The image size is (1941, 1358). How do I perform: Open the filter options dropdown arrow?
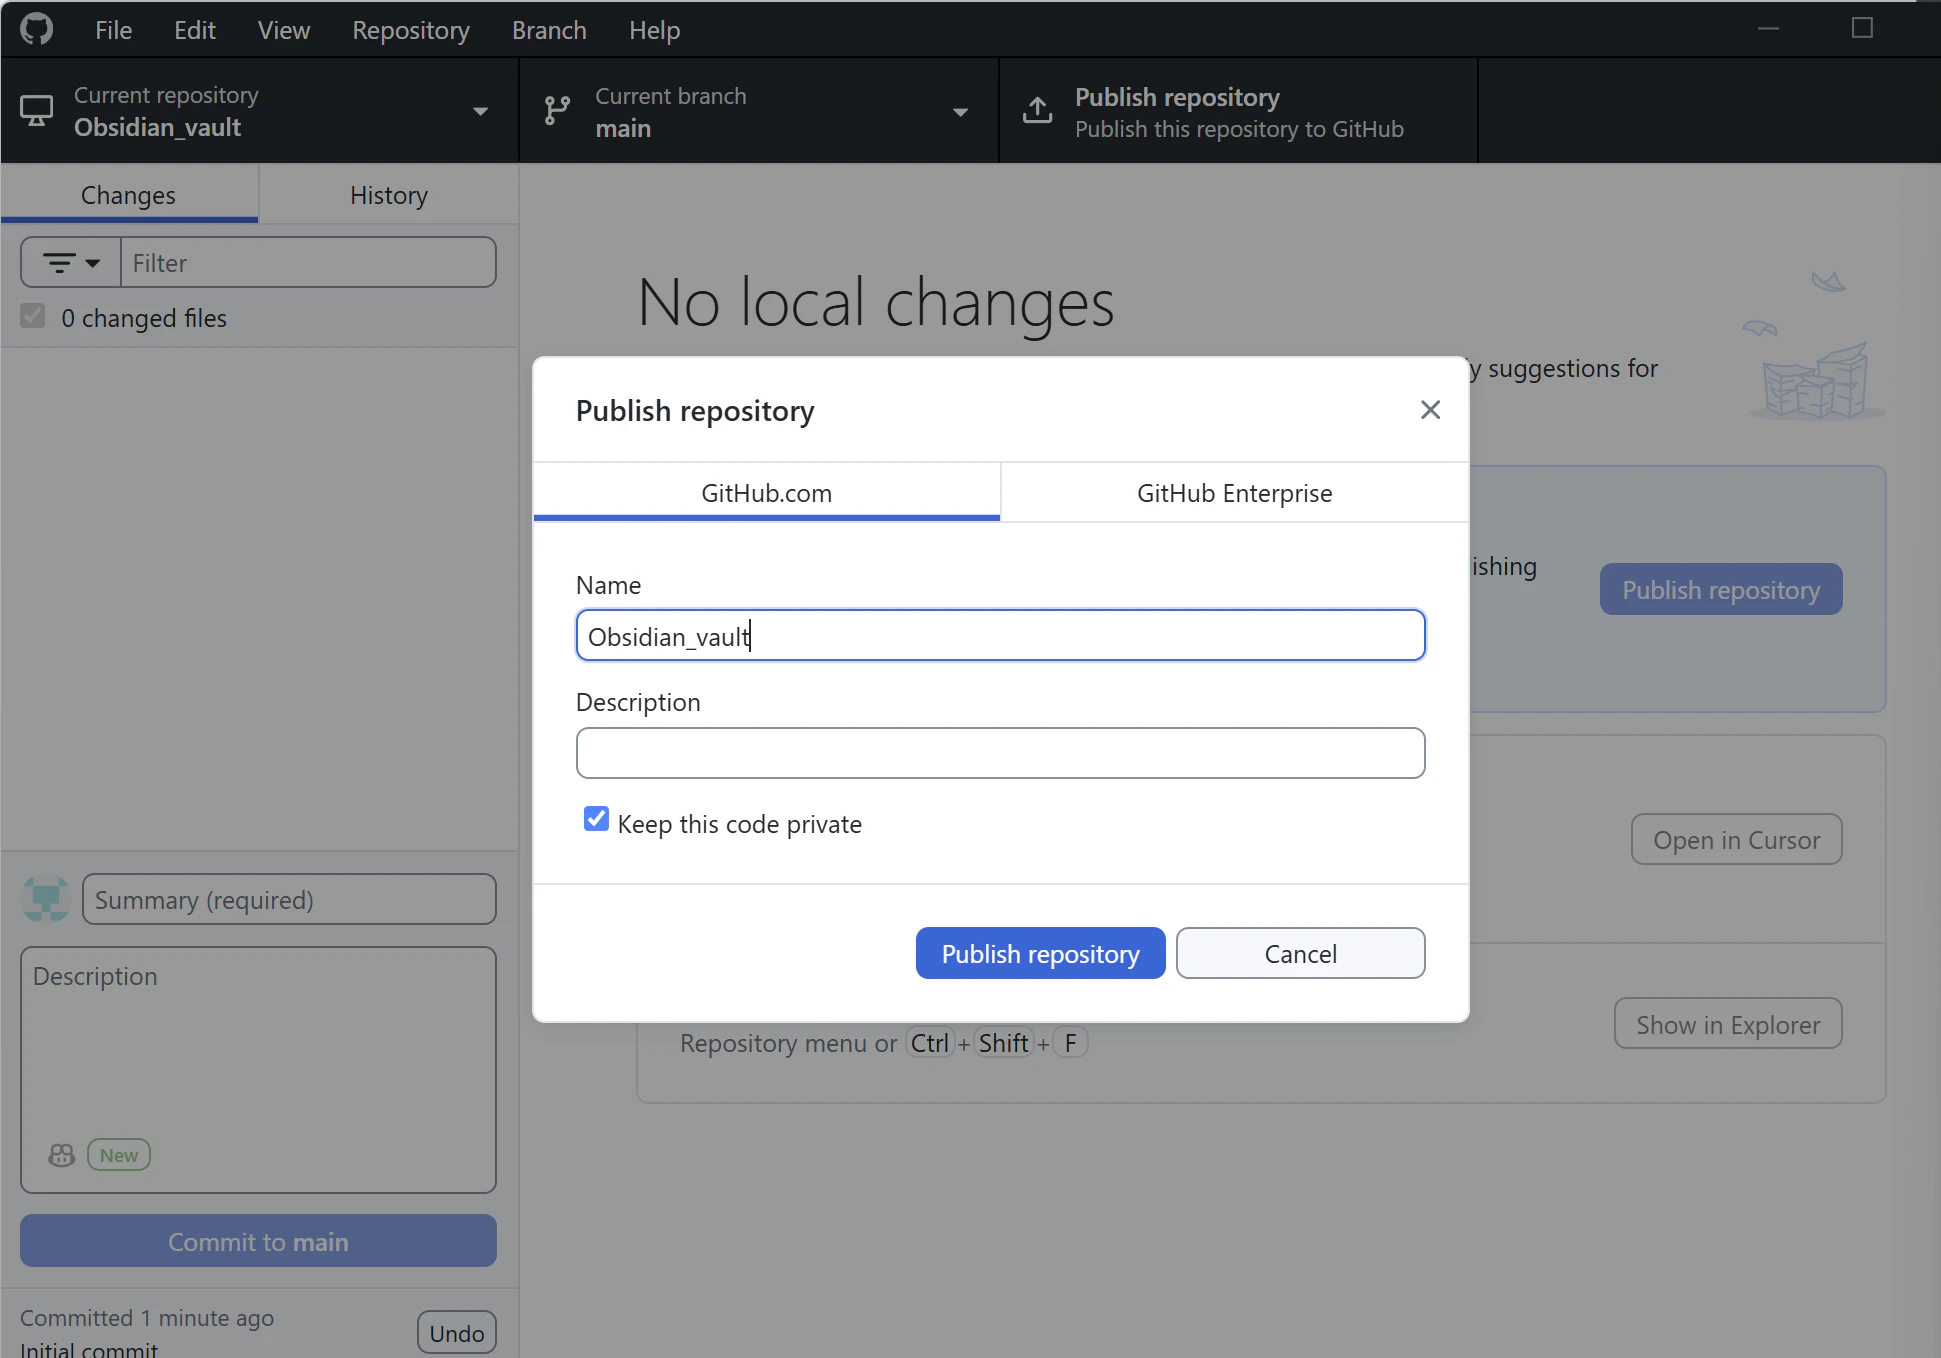[x=93, y=263]
